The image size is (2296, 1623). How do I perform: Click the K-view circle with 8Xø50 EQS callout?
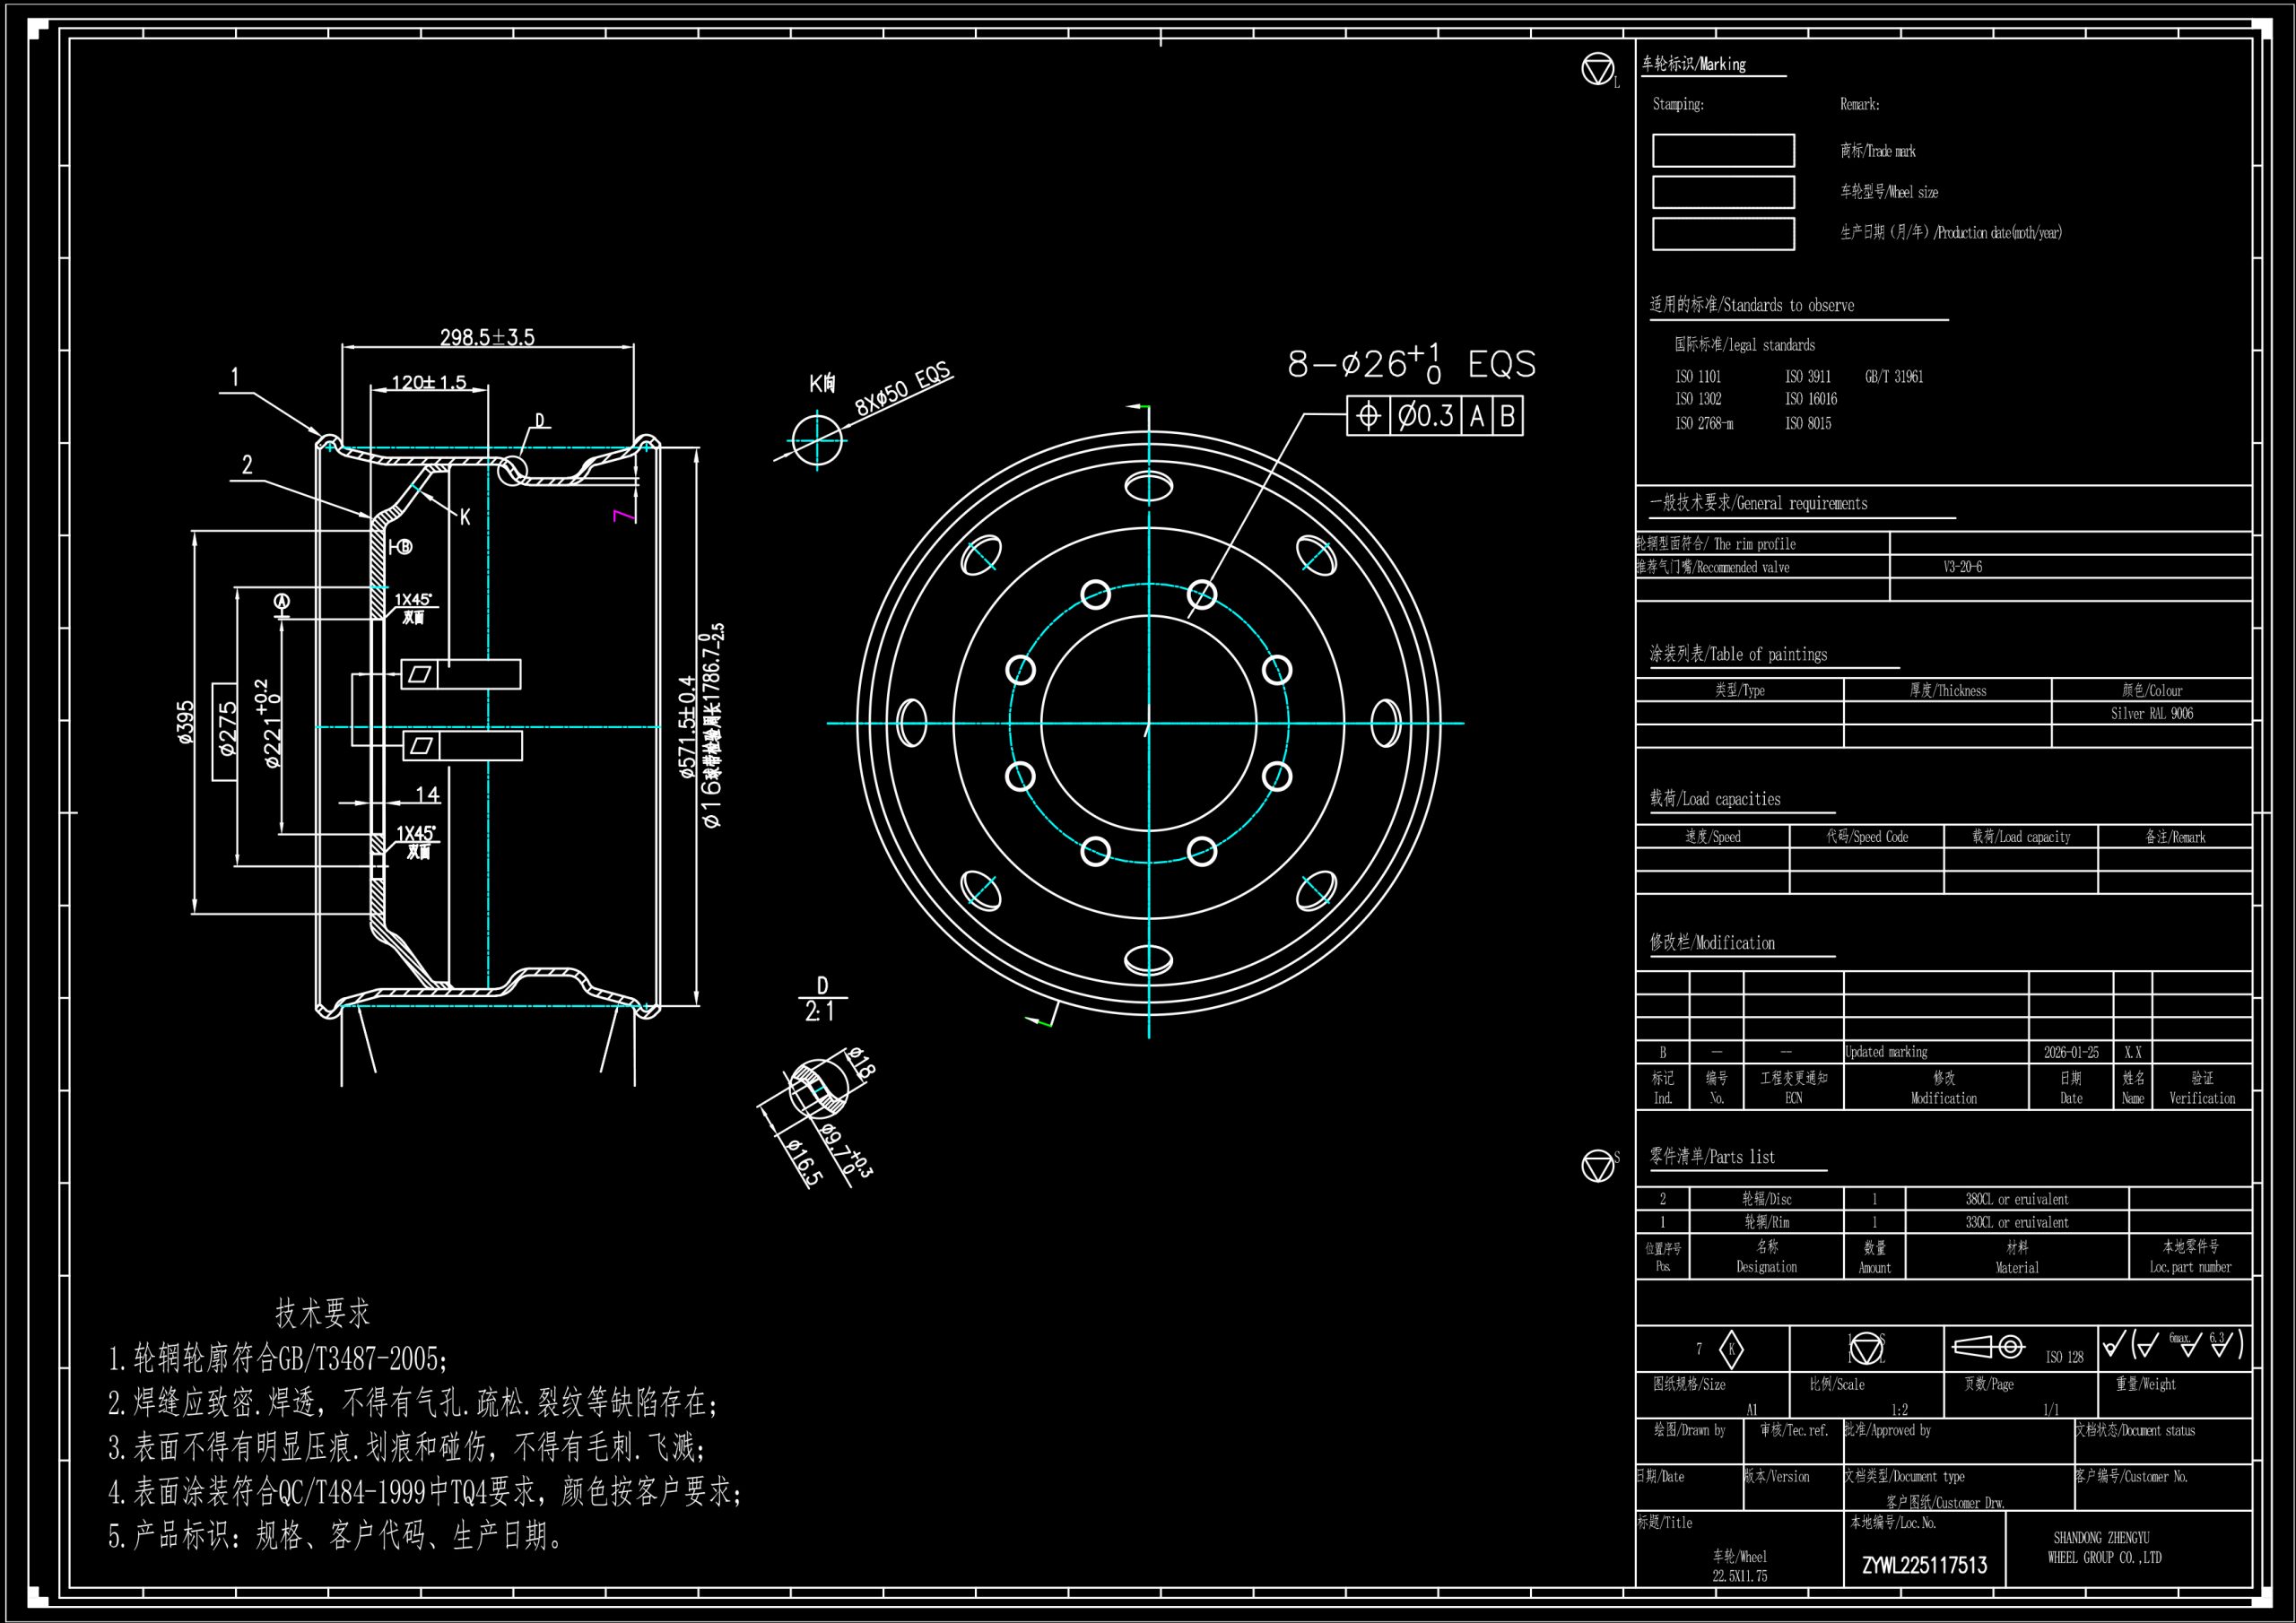pos(817,440)
